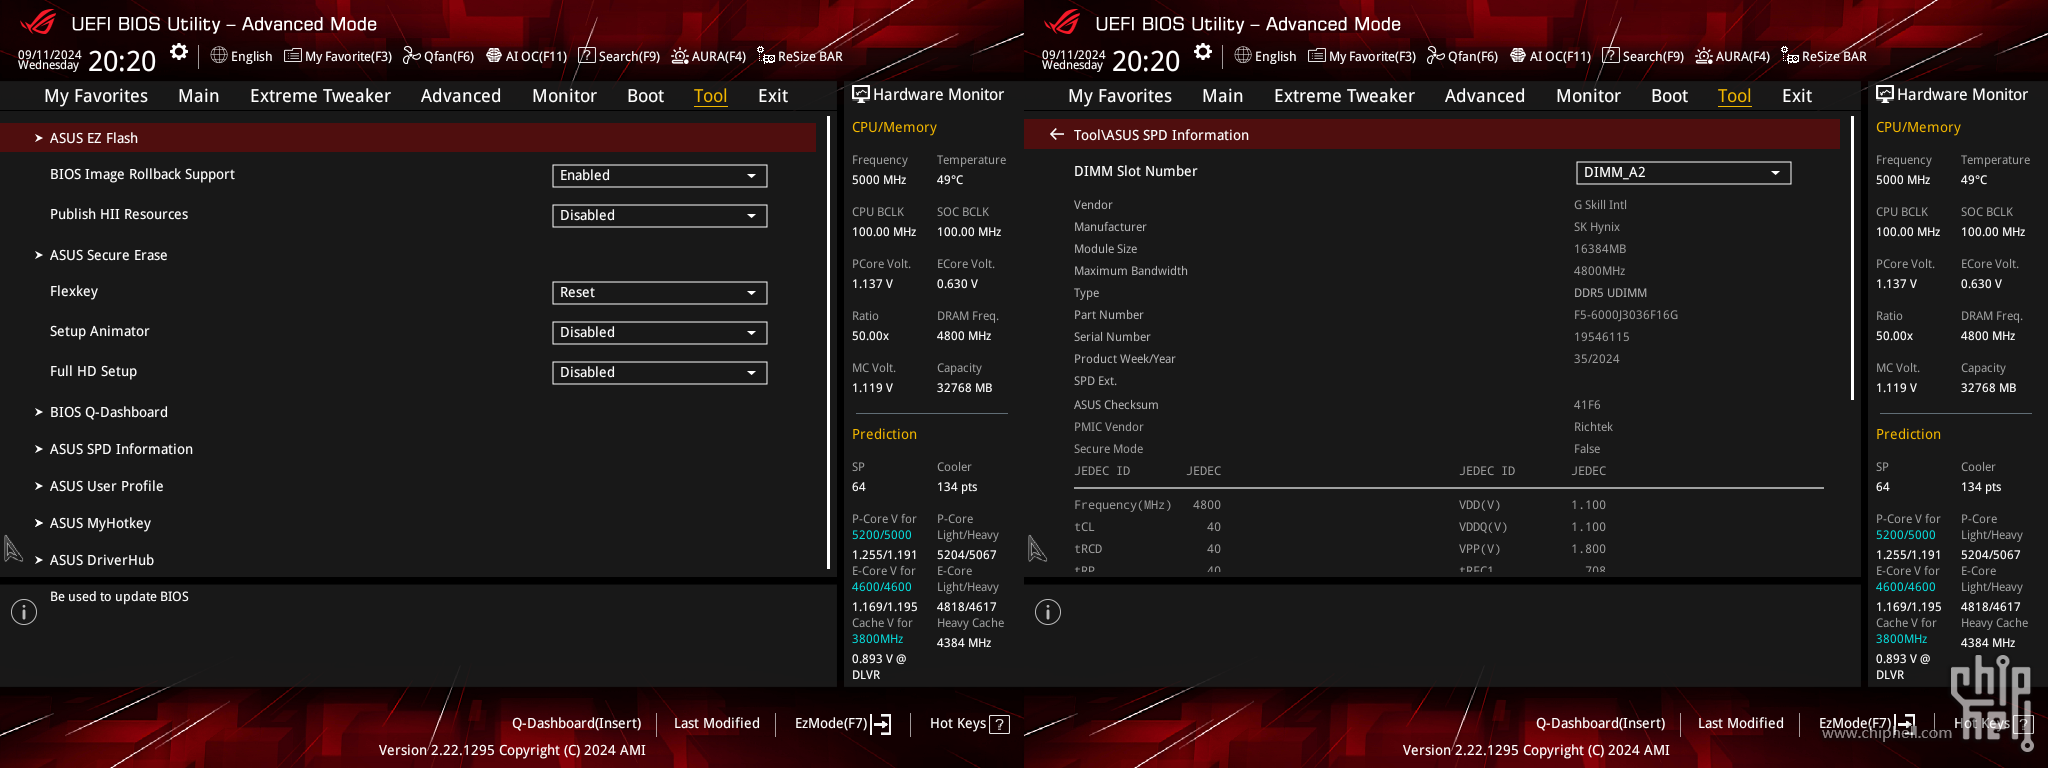2048x768 pixels.
Task: Switch to My Favorites tab in left window
Action: [96, 96]
